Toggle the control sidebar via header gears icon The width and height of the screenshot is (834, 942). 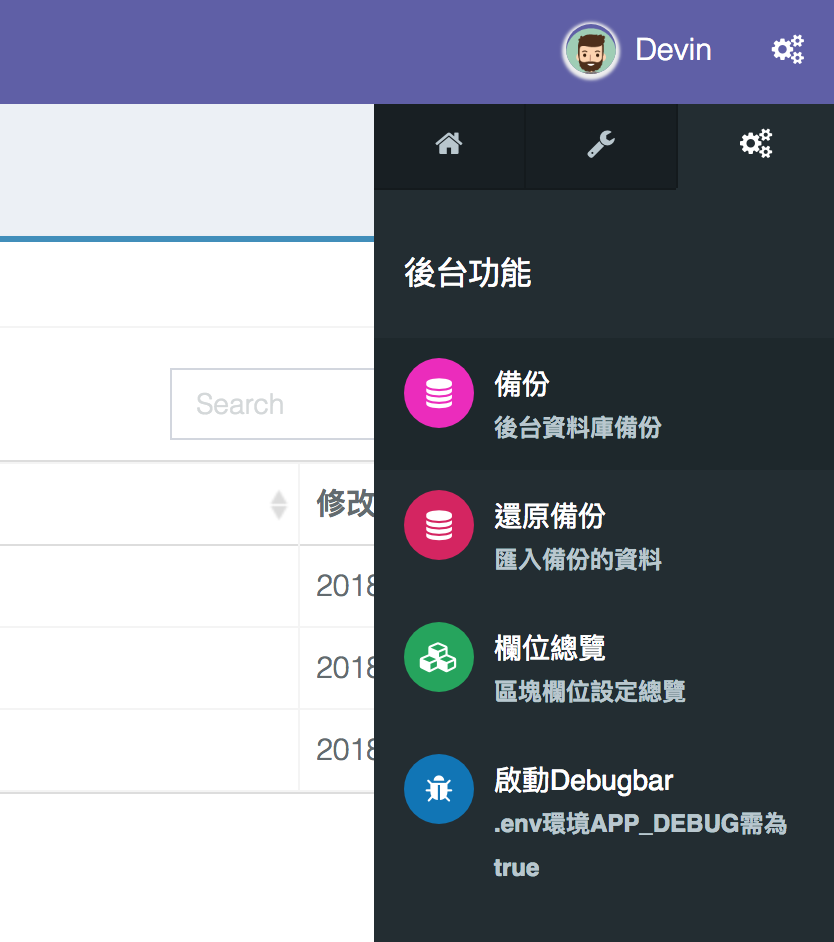pos(788,50)
